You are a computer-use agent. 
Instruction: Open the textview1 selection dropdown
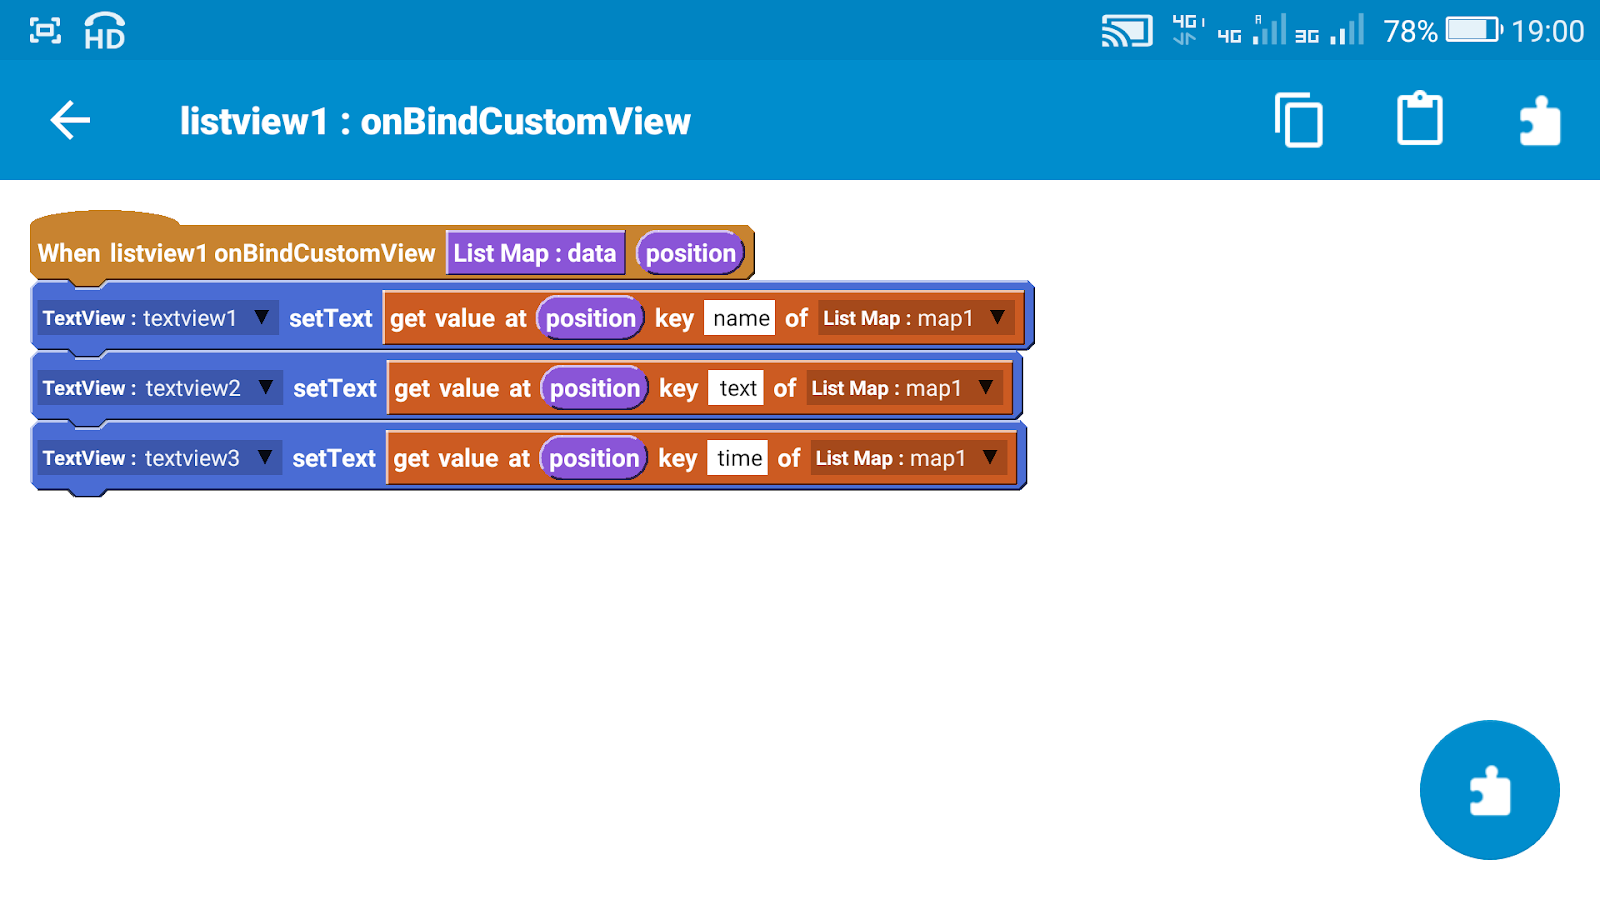point(261,317)
